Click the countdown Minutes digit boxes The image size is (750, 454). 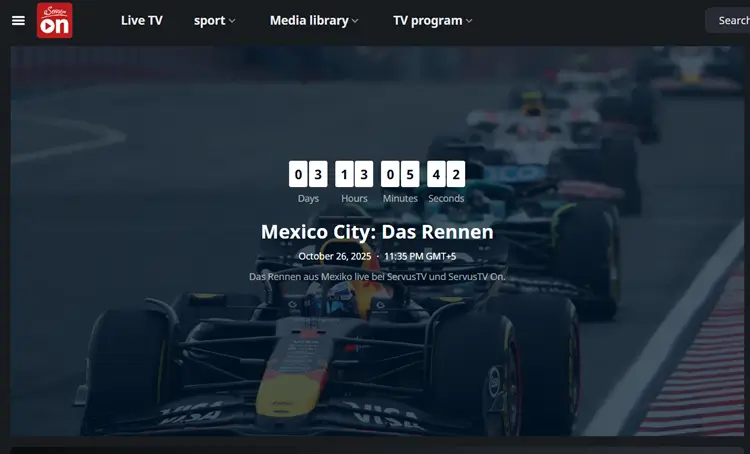pos(400,174)
